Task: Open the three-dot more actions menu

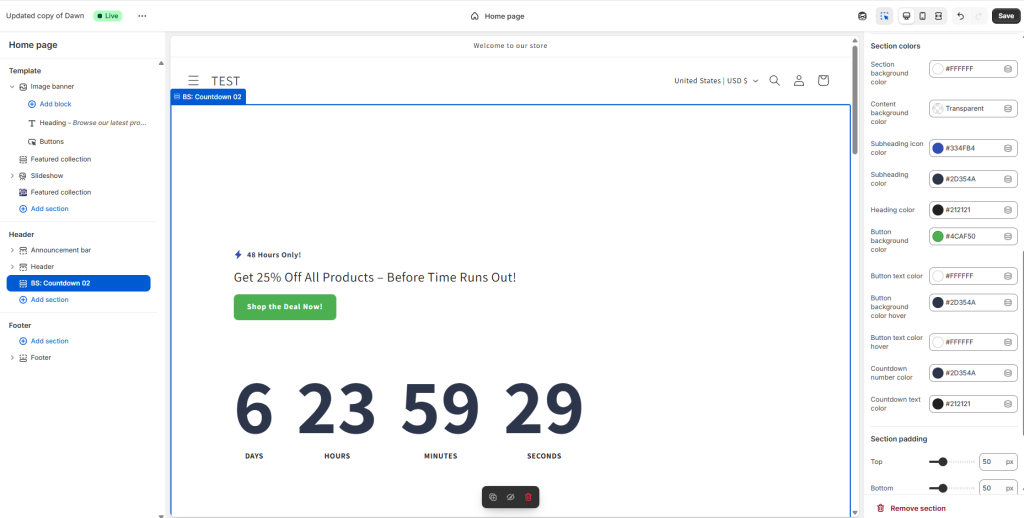Action: 142,16
